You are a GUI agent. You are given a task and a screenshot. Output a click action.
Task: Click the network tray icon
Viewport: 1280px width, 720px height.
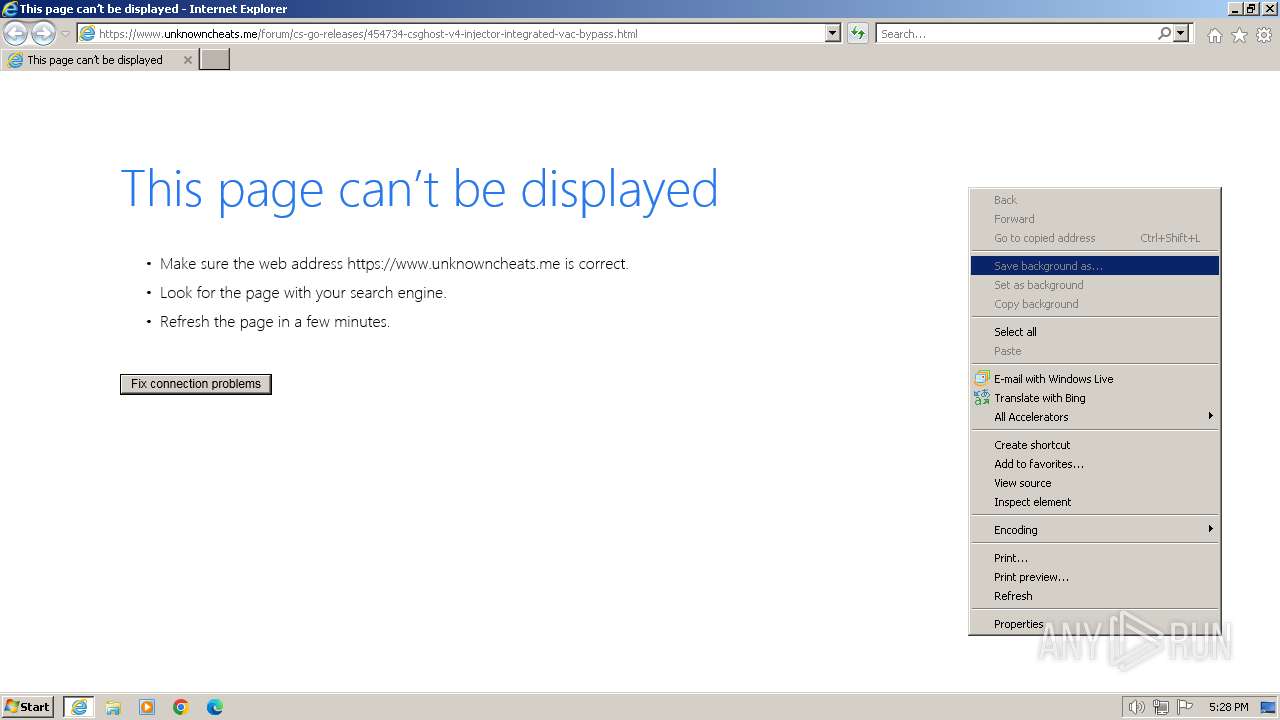[x=1161, y=707]
